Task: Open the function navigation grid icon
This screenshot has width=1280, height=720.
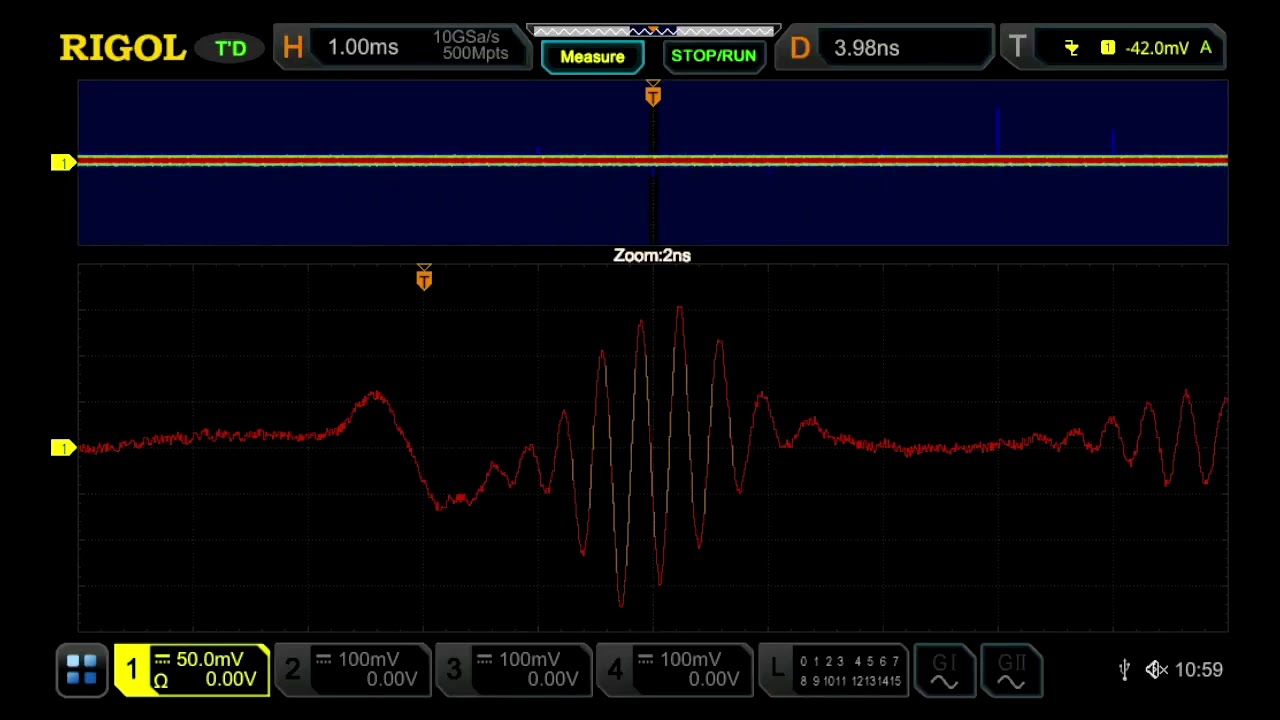Action: [81, 670]
